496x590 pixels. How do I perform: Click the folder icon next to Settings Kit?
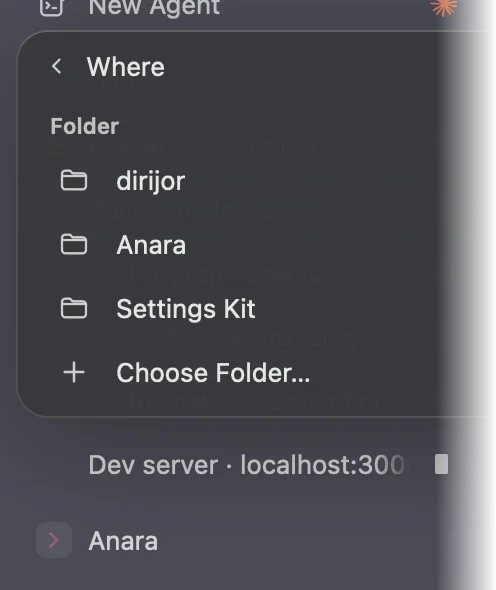(x=74, y=309)
